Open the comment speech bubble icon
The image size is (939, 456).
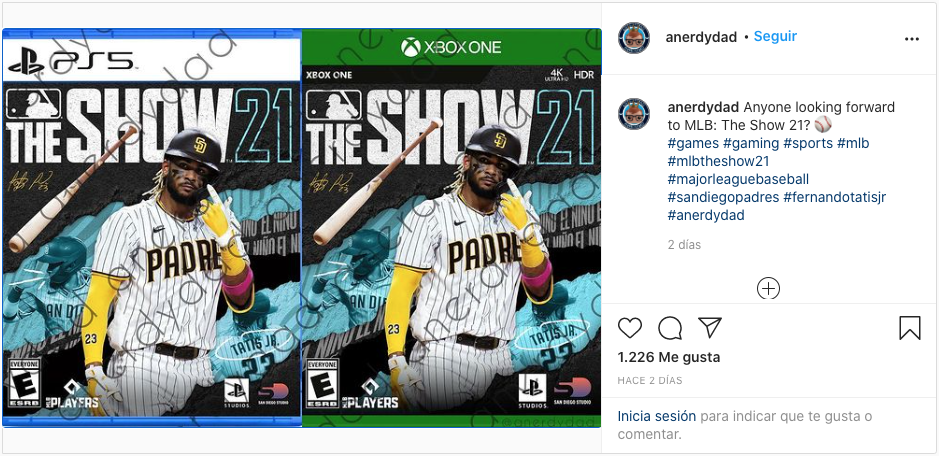670,328
